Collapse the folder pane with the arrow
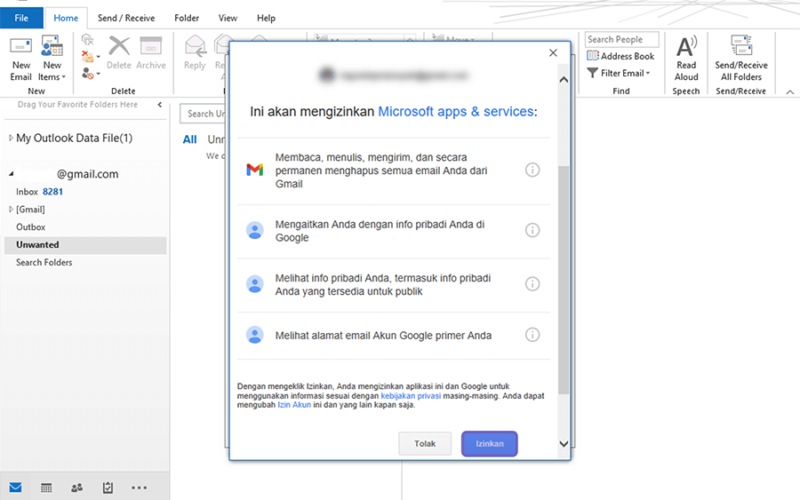Image resolution: width=800 pixels, height=500 pixels. pos(160,105)
